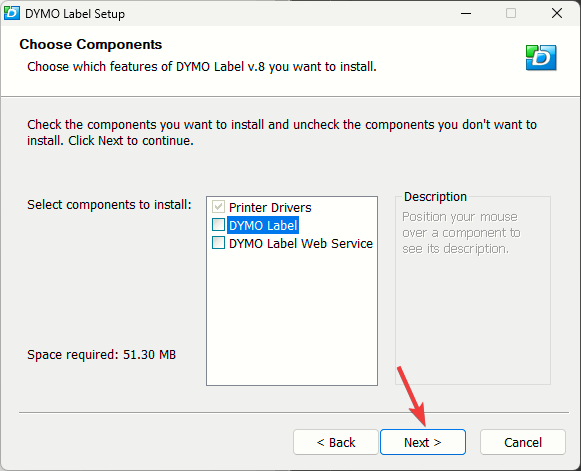Minimize the DYMO Label Setup window
The image size is (581, 471).
[x=466, y=13]
